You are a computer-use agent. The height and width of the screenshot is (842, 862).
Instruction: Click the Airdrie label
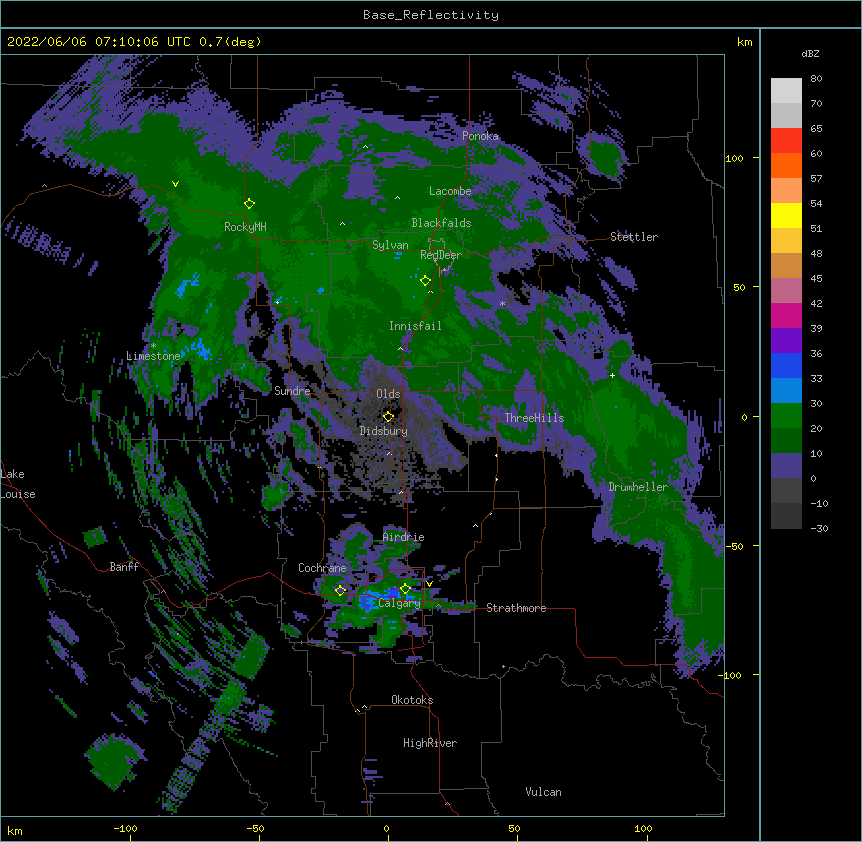[403, 537]
